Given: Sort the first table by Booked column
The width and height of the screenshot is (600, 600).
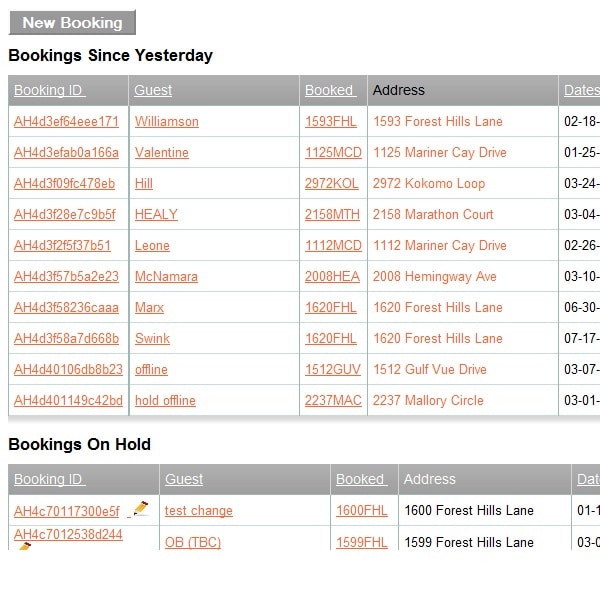Looking at the screenshot, I should click(331, 90).
